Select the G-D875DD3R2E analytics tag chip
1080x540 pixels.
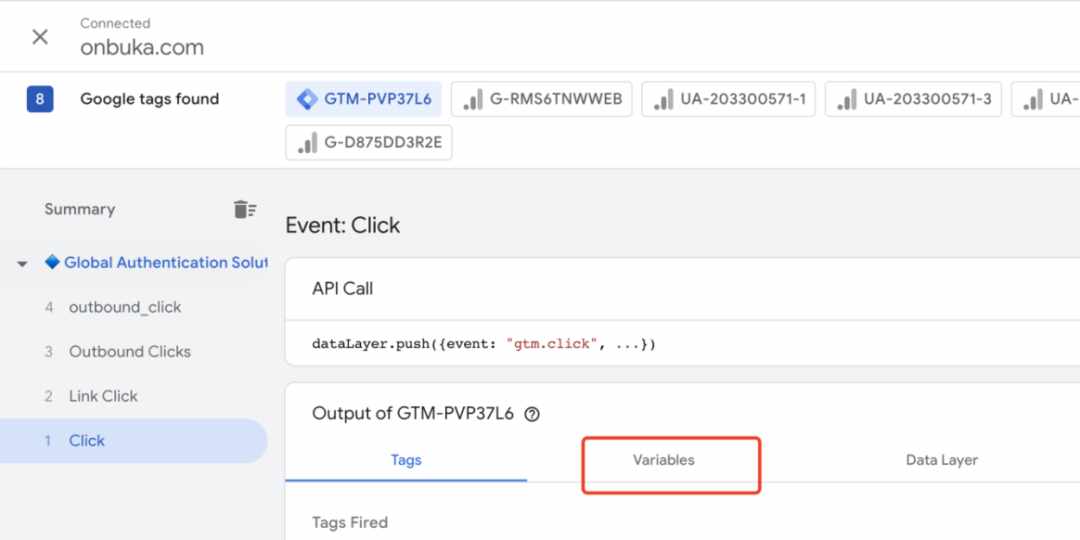368,143
